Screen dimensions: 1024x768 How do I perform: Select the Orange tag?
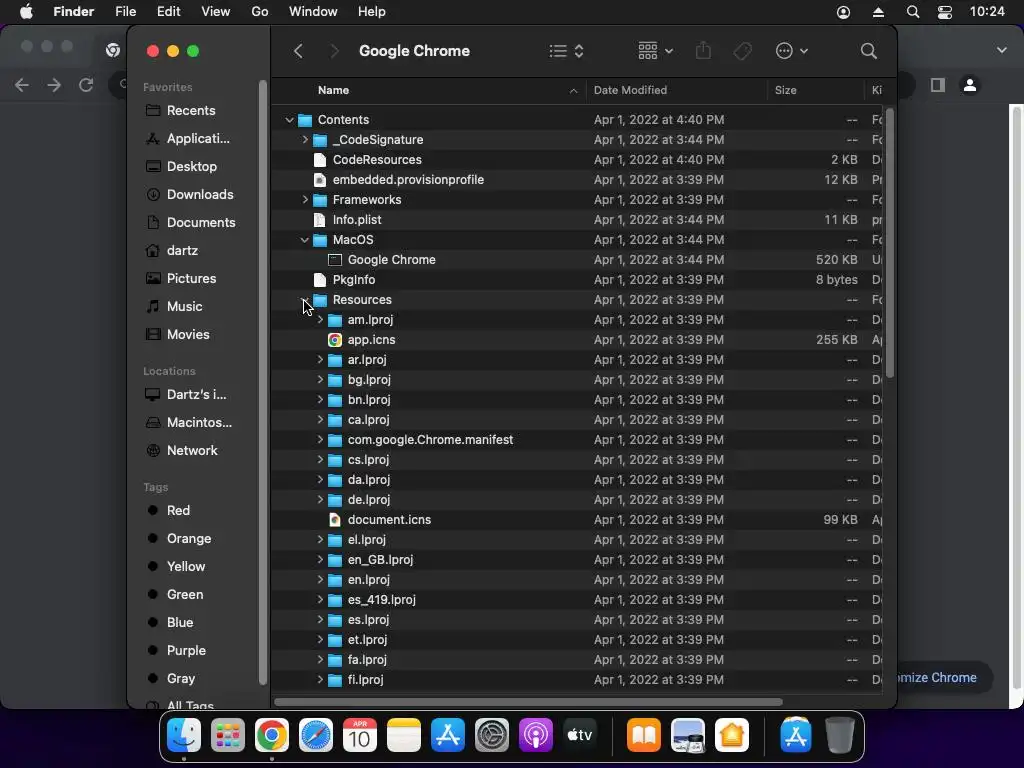[x=189, y=539]
